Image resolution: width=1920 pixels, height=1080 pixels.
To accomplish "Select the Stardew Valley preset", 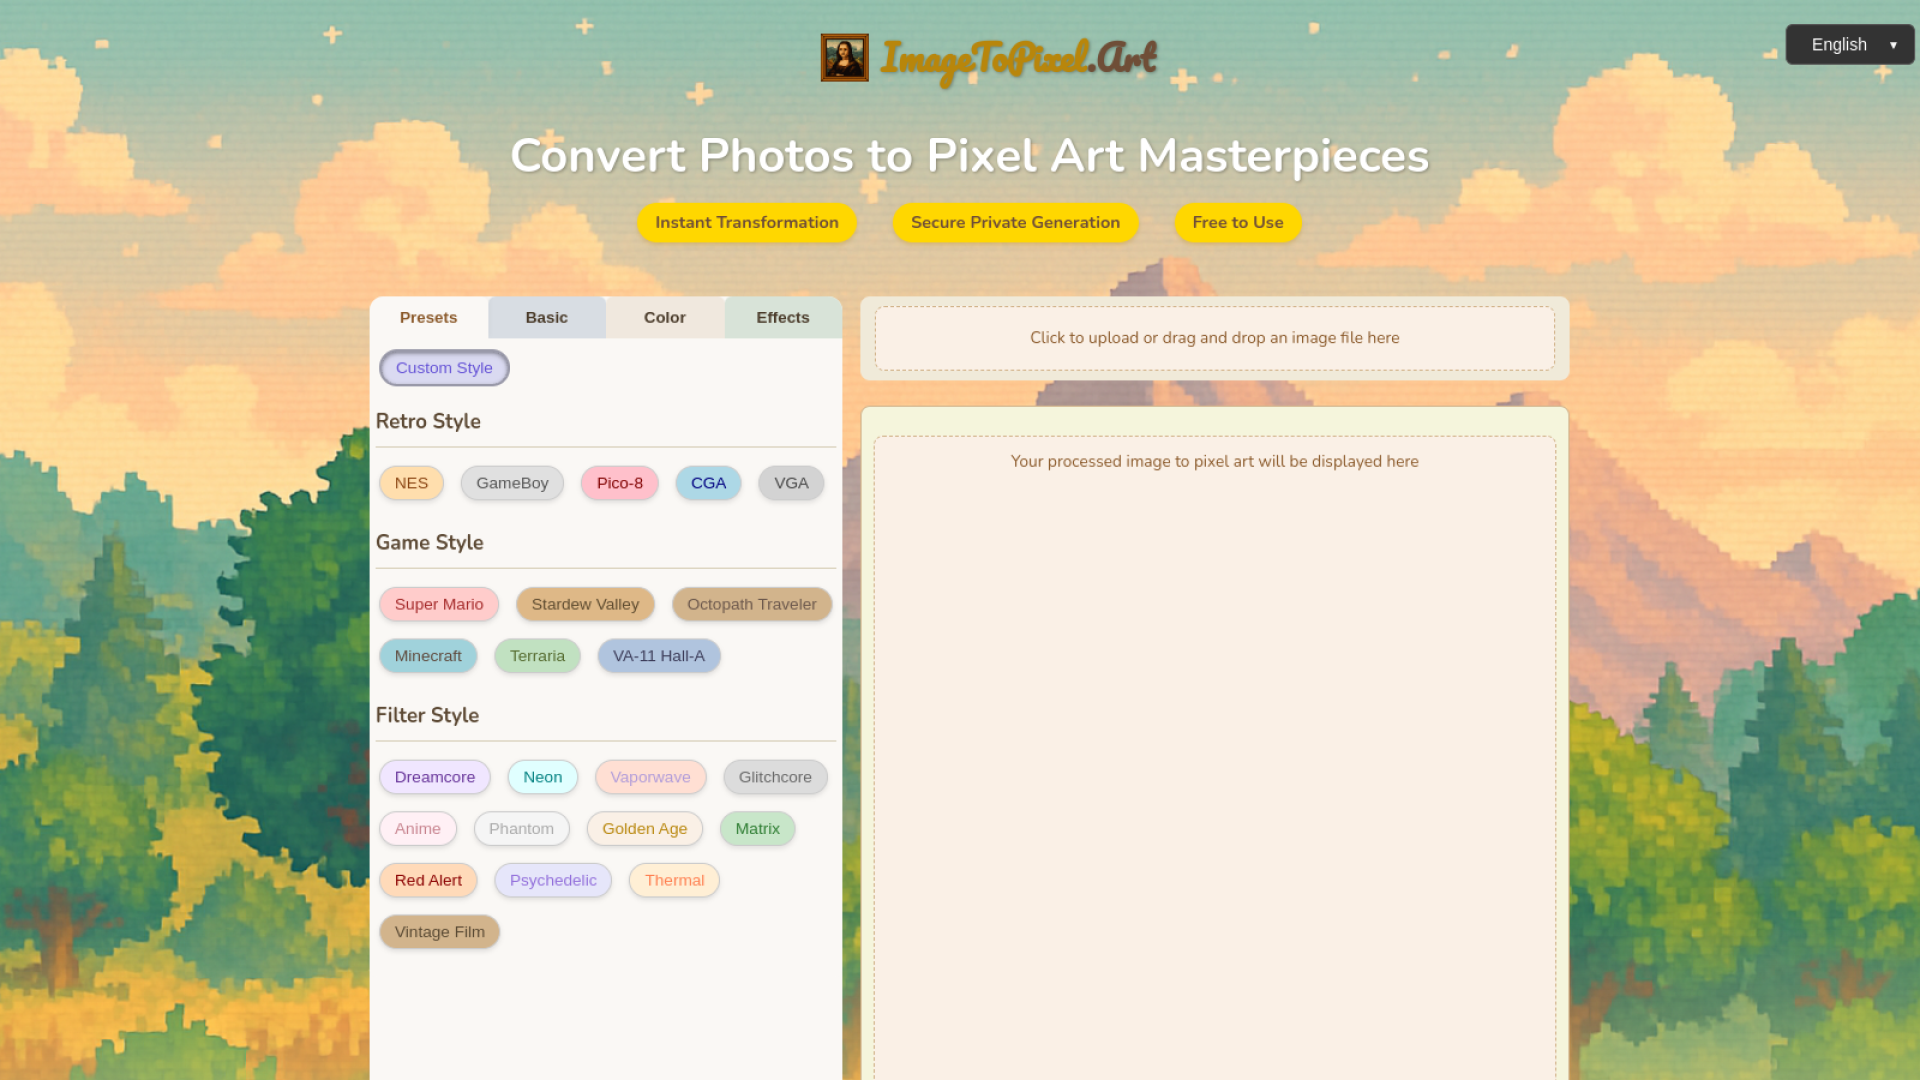I will click(585, 604).
